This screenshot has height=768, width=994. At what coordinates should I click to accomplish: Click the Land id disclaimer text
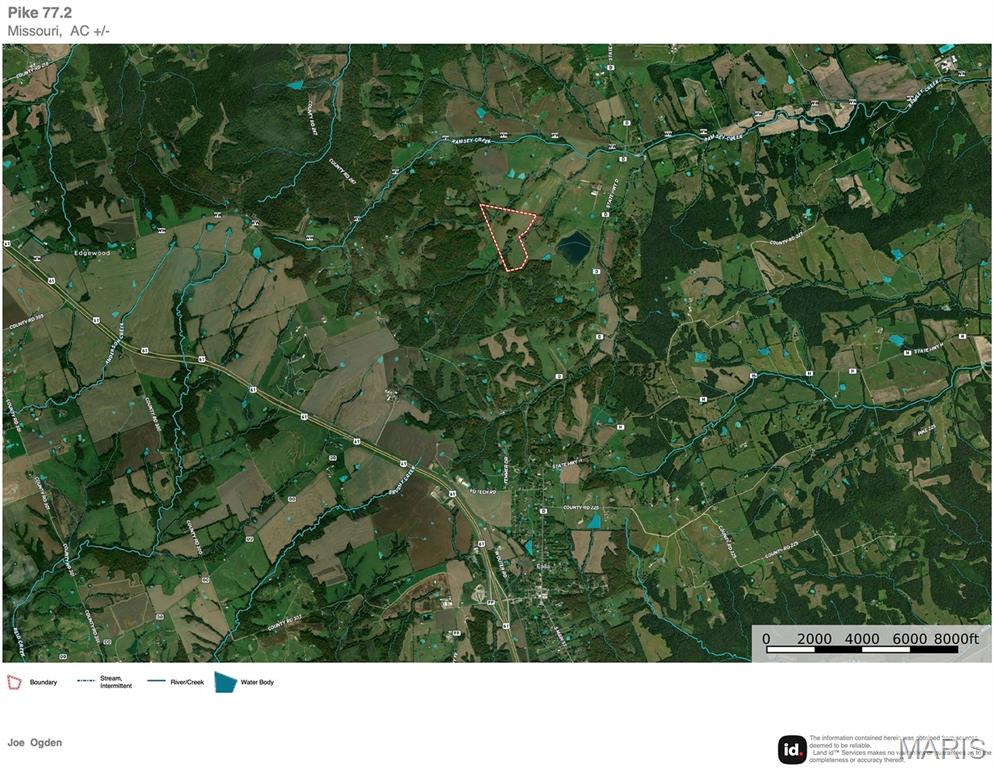click(880, 749)
